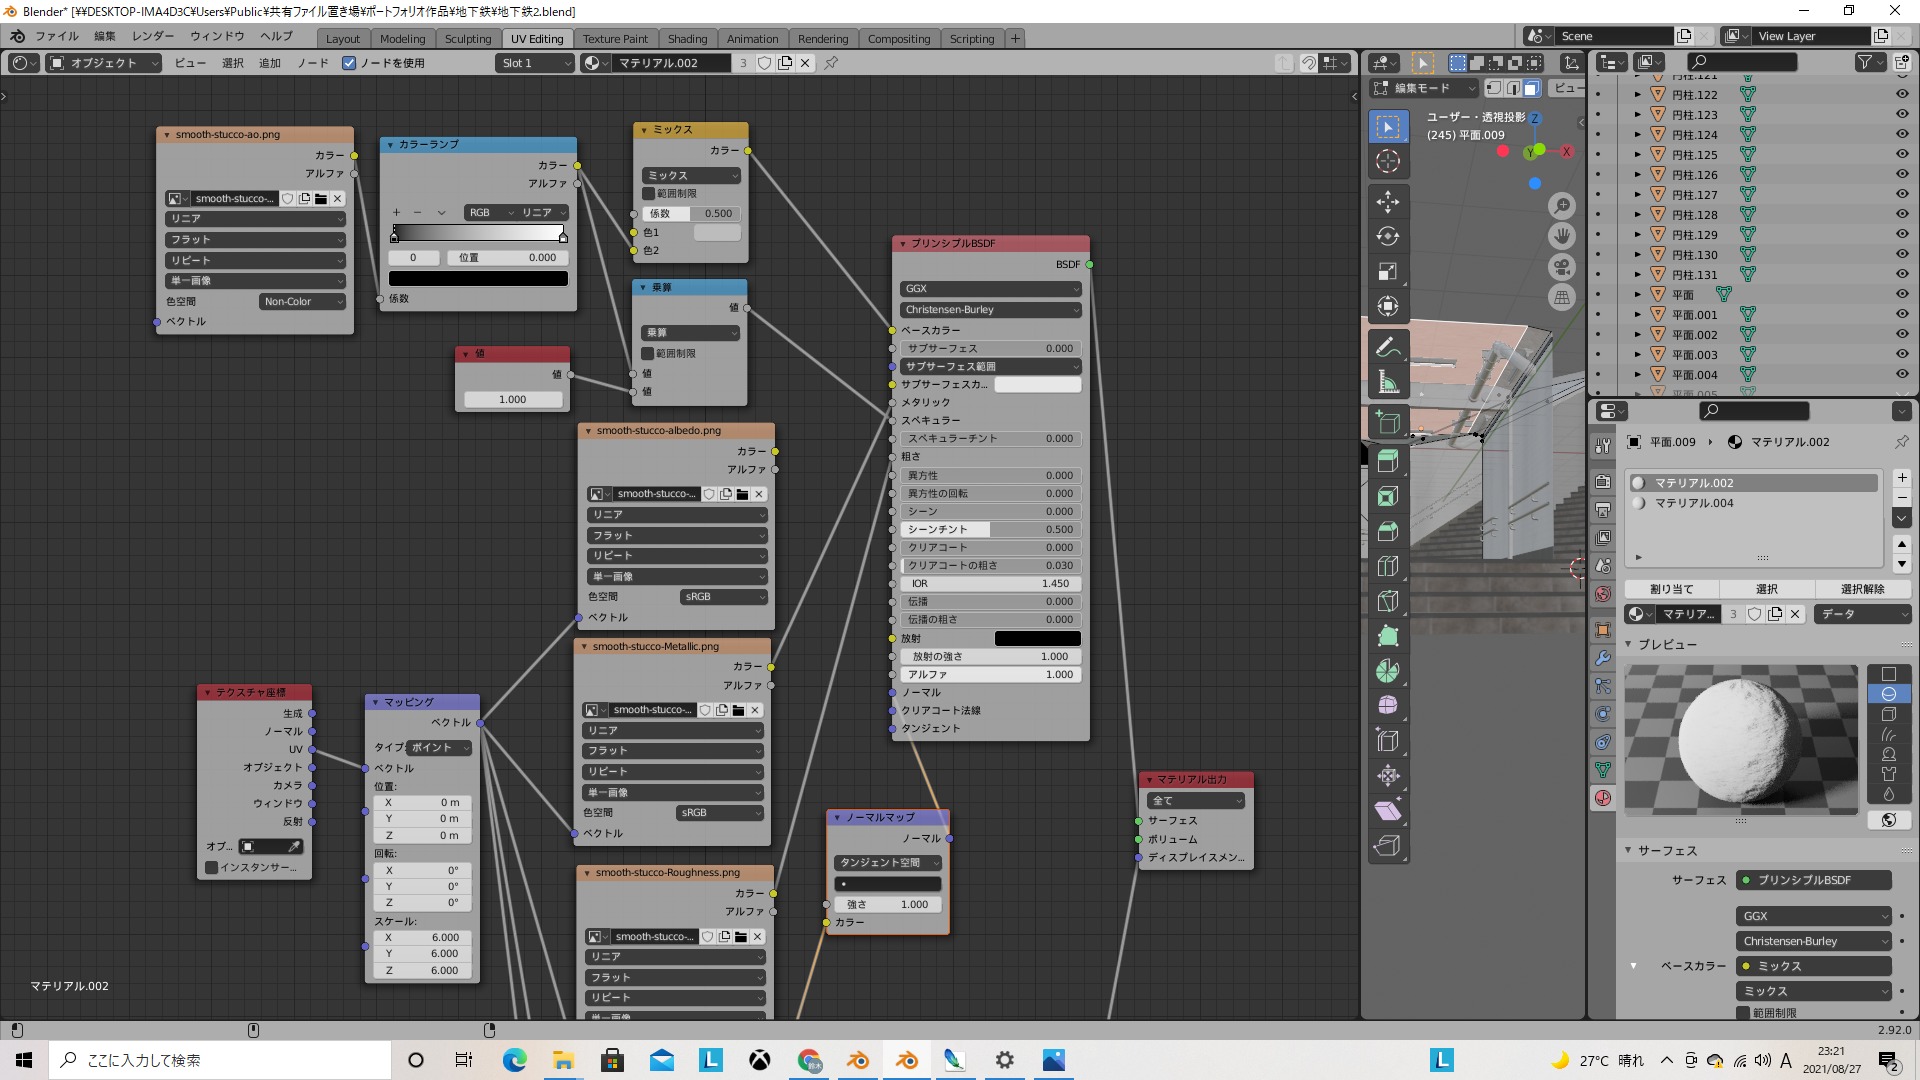Hide 円柱.125 with its eye icon
The height and width of the screenshot is (1080, 1920).
1901,154
